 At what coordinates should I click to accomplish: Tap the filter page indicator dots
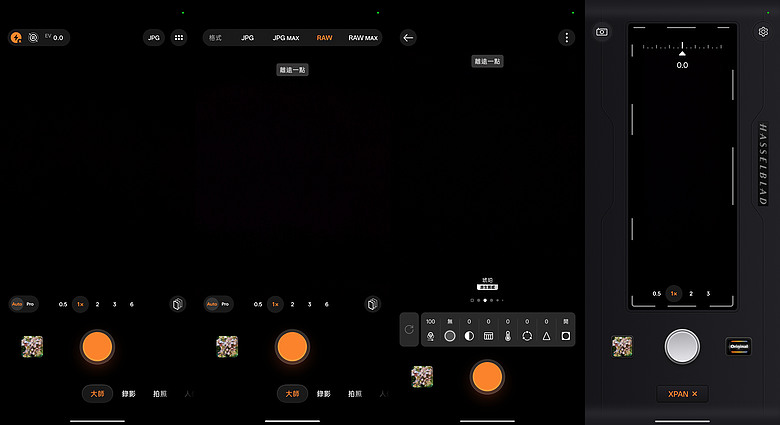coord(488,300)
